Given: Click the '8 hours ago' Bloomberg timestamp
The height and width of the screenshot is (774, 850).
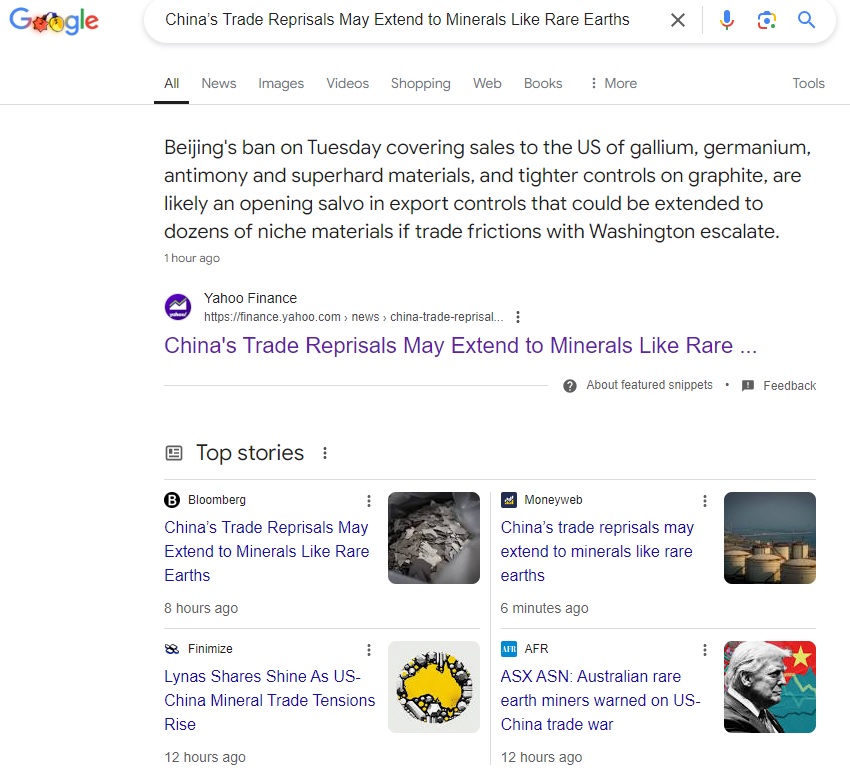Looking at the screenshot, I should pyautogui.click(x=201, y=608).
